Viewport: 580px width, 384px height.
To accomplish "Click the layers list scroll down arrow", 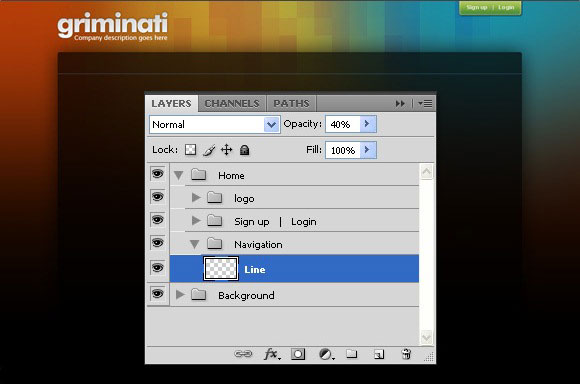I will coord(426,337).
